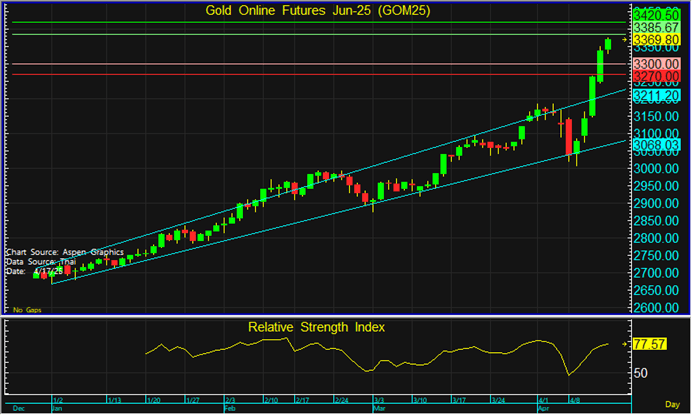The image size is (692, 415).
Task: Select the cyan 3211.20 channel price label
Action: tap(657, 95)
